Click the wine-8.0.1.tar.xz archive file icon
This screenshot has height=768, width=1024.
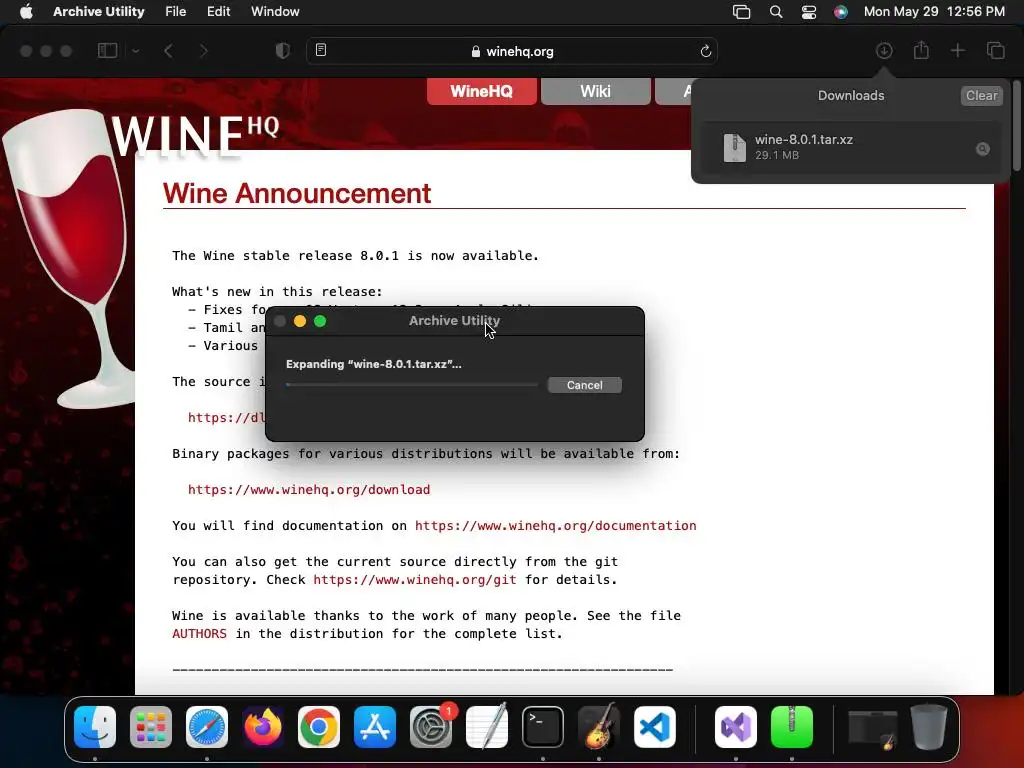pyautogui.click(x=735, y=148)
